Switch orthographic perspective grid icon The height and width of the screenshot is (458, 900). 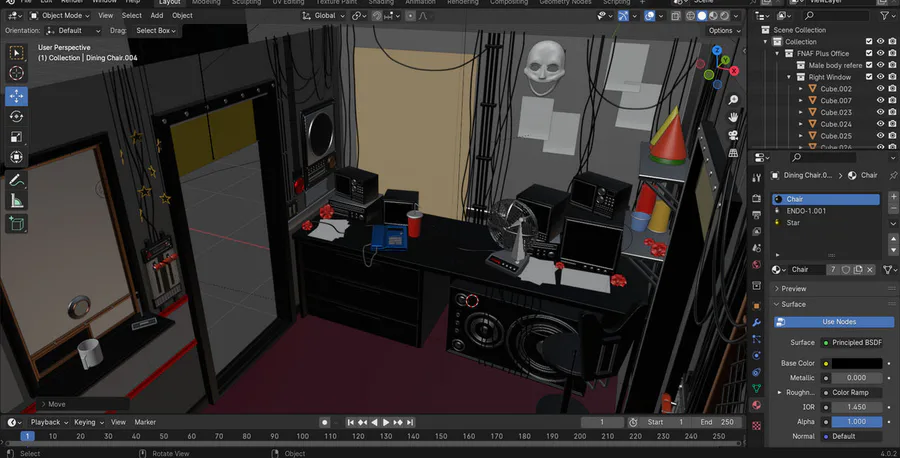click(x=733, y=153)
